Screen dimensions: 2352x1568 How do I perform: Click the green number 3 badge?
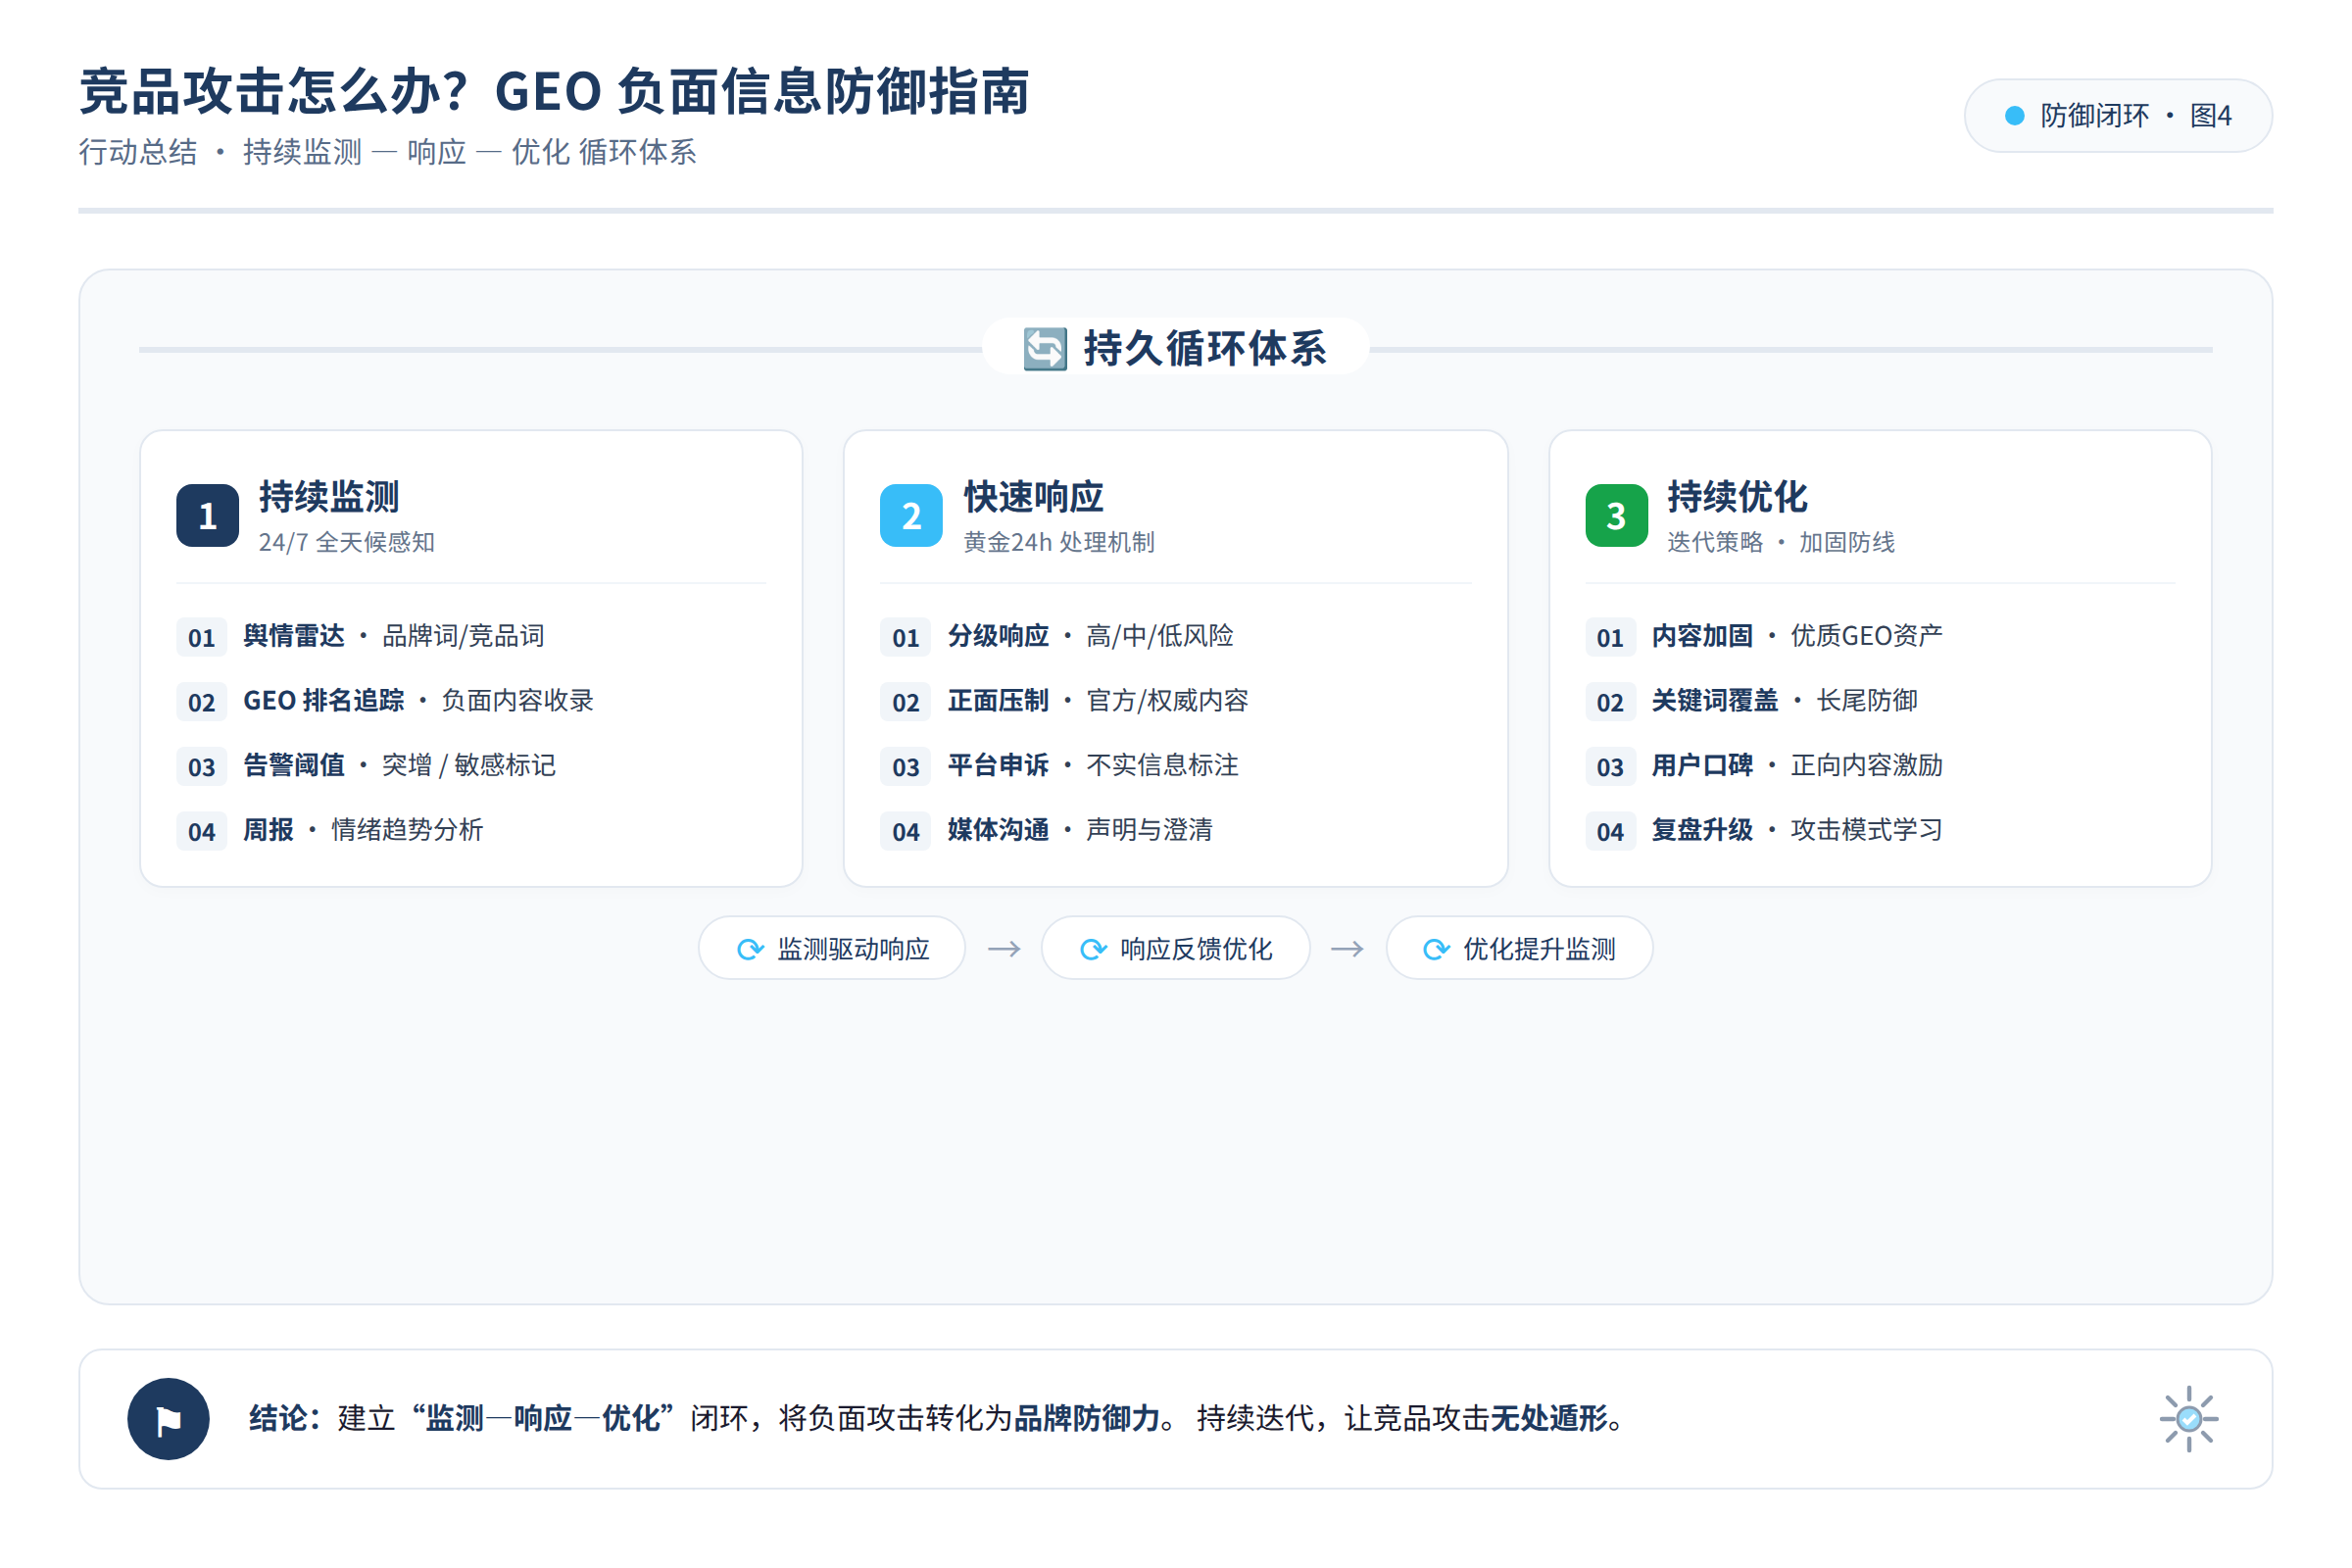[1616, 516]
